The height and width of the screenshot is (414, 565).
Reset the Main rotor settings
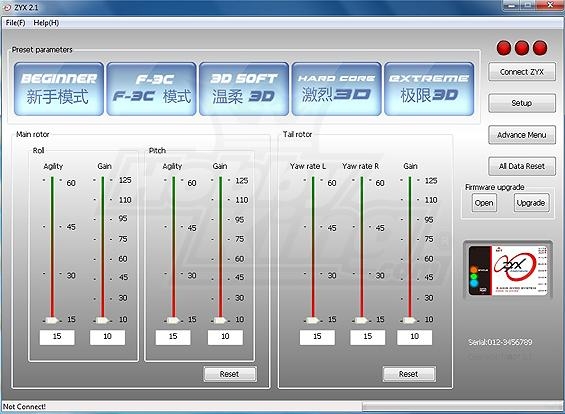point(230,374)
